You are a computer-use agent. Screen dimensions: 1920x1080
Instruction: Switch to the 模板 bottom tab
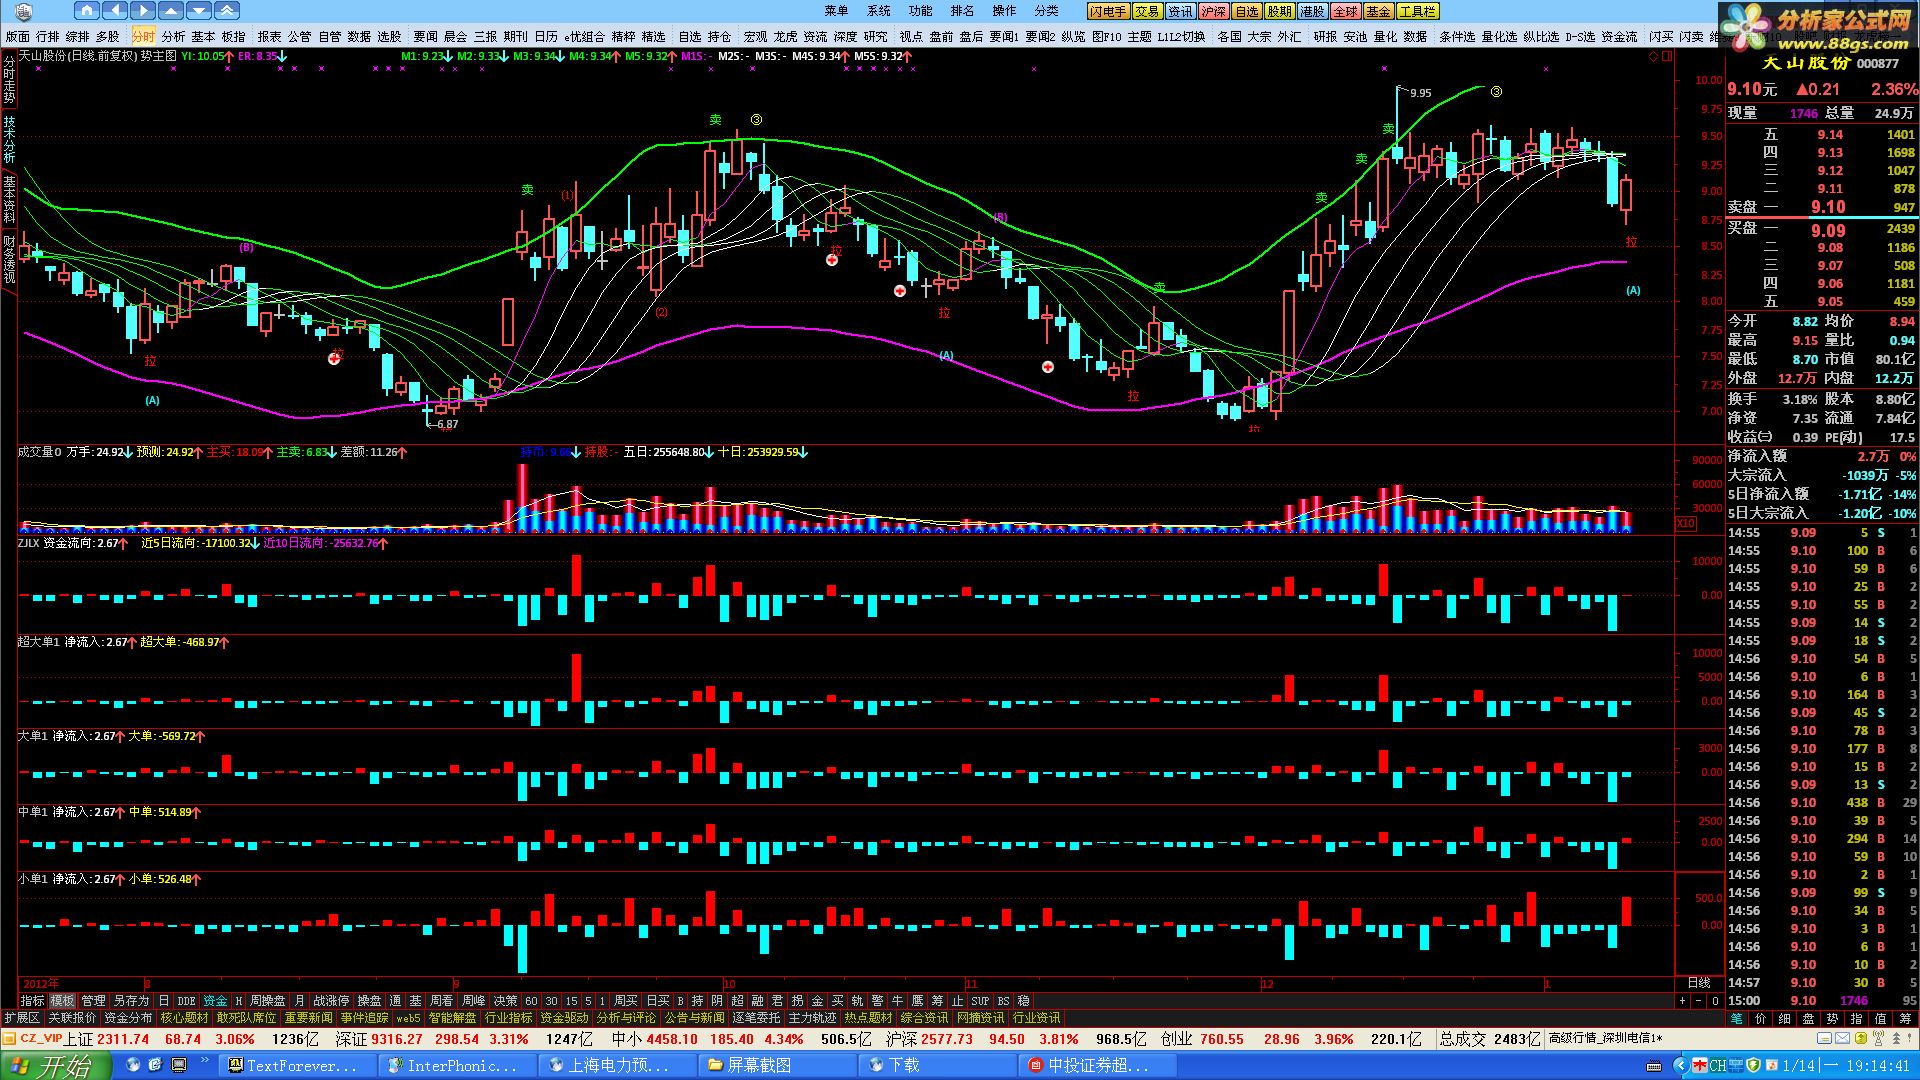(x=62, y=1000)
